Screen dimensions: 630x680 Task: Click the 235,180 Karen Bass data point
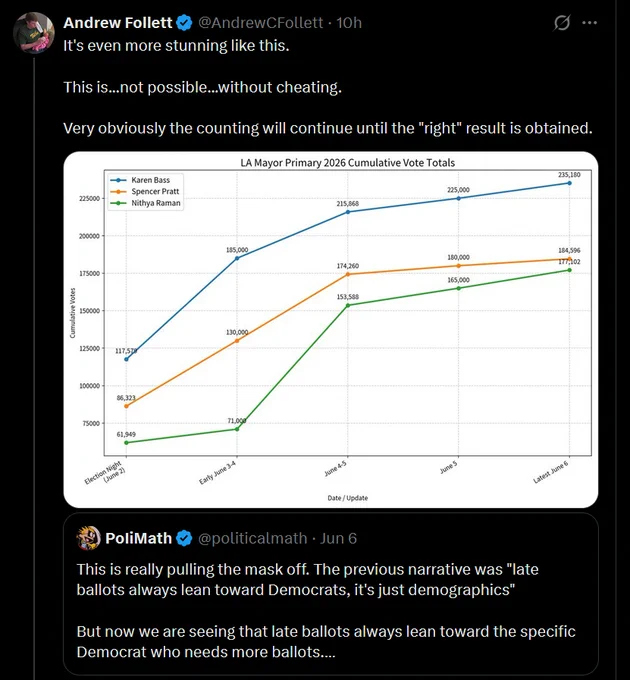tap(569, 183)
